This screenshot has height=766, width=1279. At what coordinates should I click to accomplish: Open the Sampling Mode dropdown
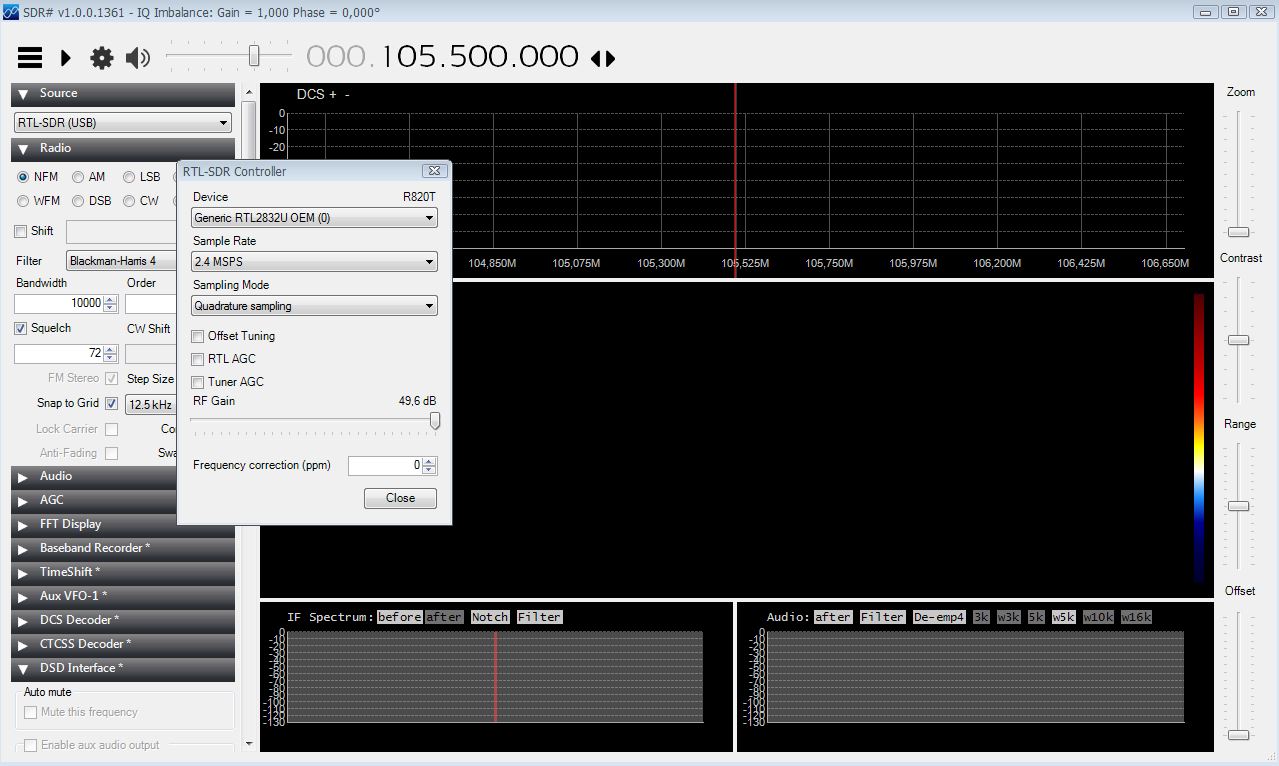click(x=314, y=306)
